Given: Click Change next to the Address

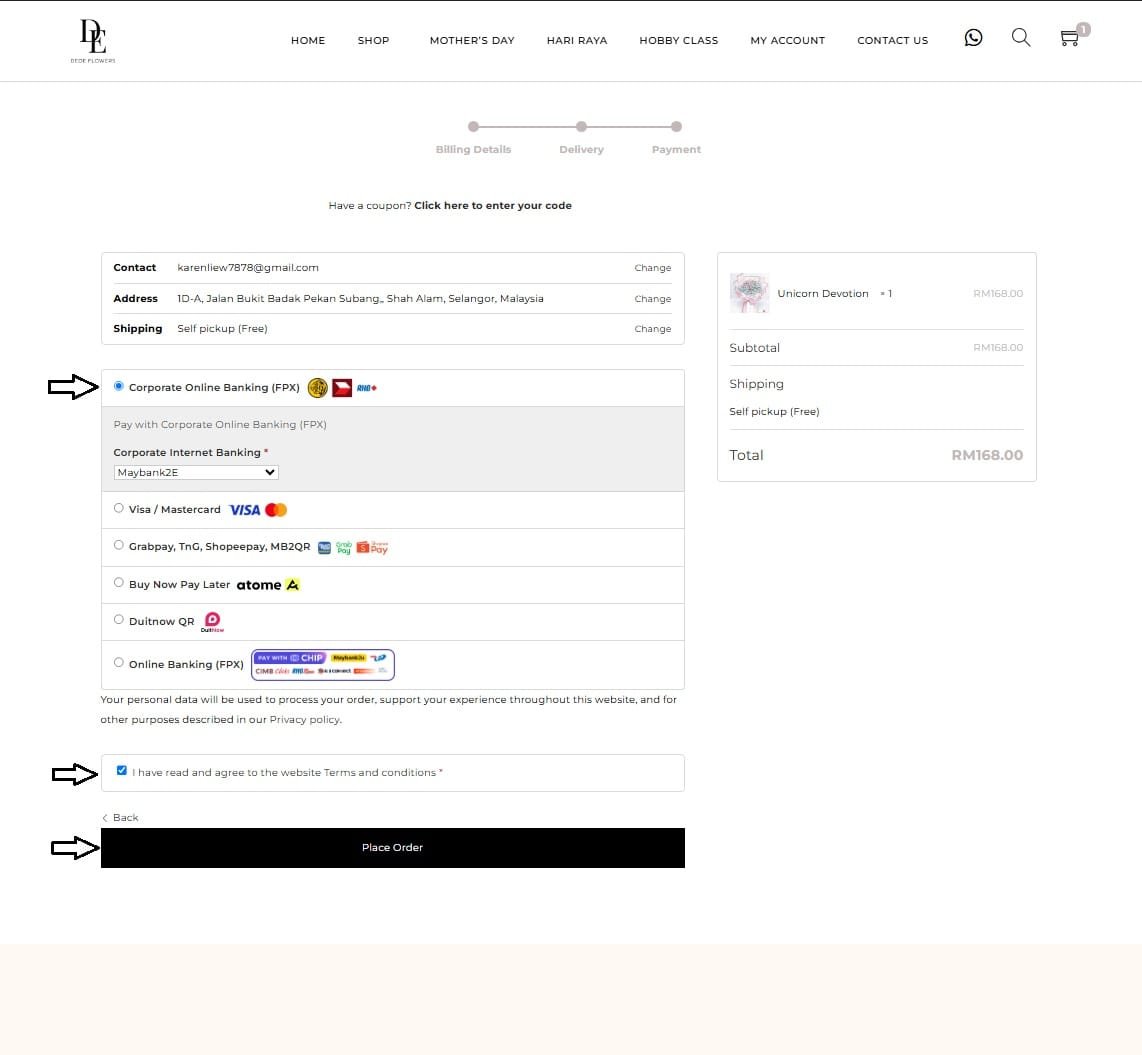Looking at the screenshot, I should tap(652, 299).
